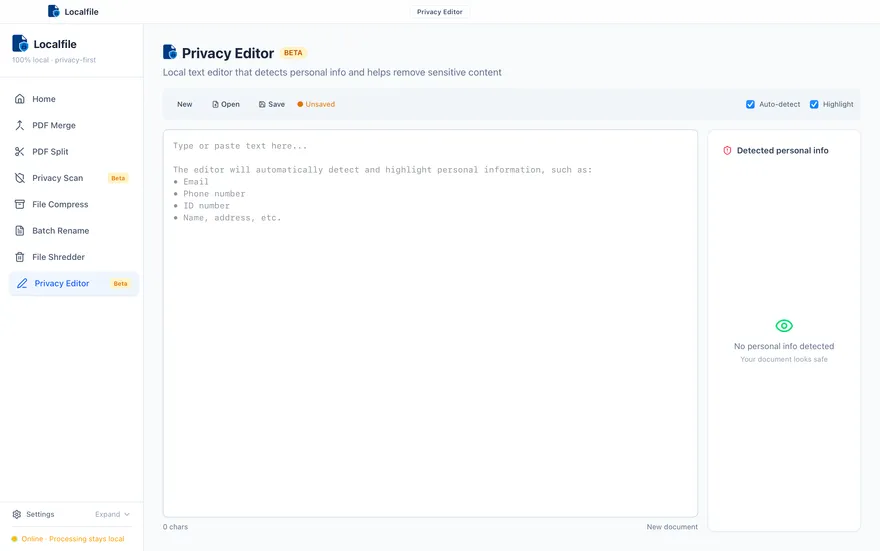Open File Compress tool
Viewport: 880px width, 551px height.
[x=74, y=204]
